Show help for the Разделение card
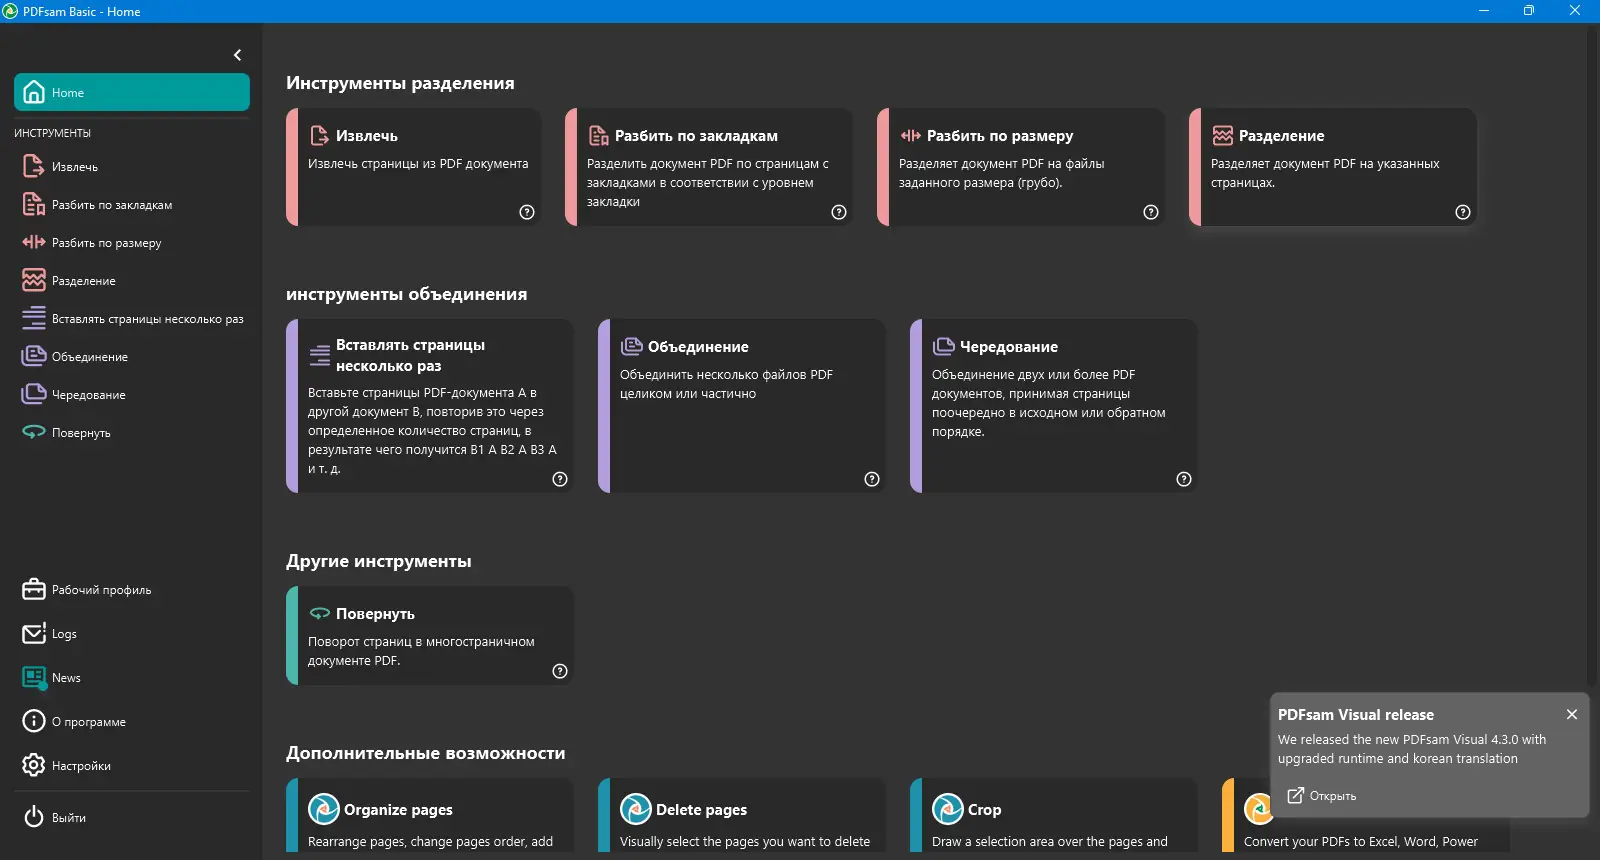1600x860 pixels. (1463, 212)
